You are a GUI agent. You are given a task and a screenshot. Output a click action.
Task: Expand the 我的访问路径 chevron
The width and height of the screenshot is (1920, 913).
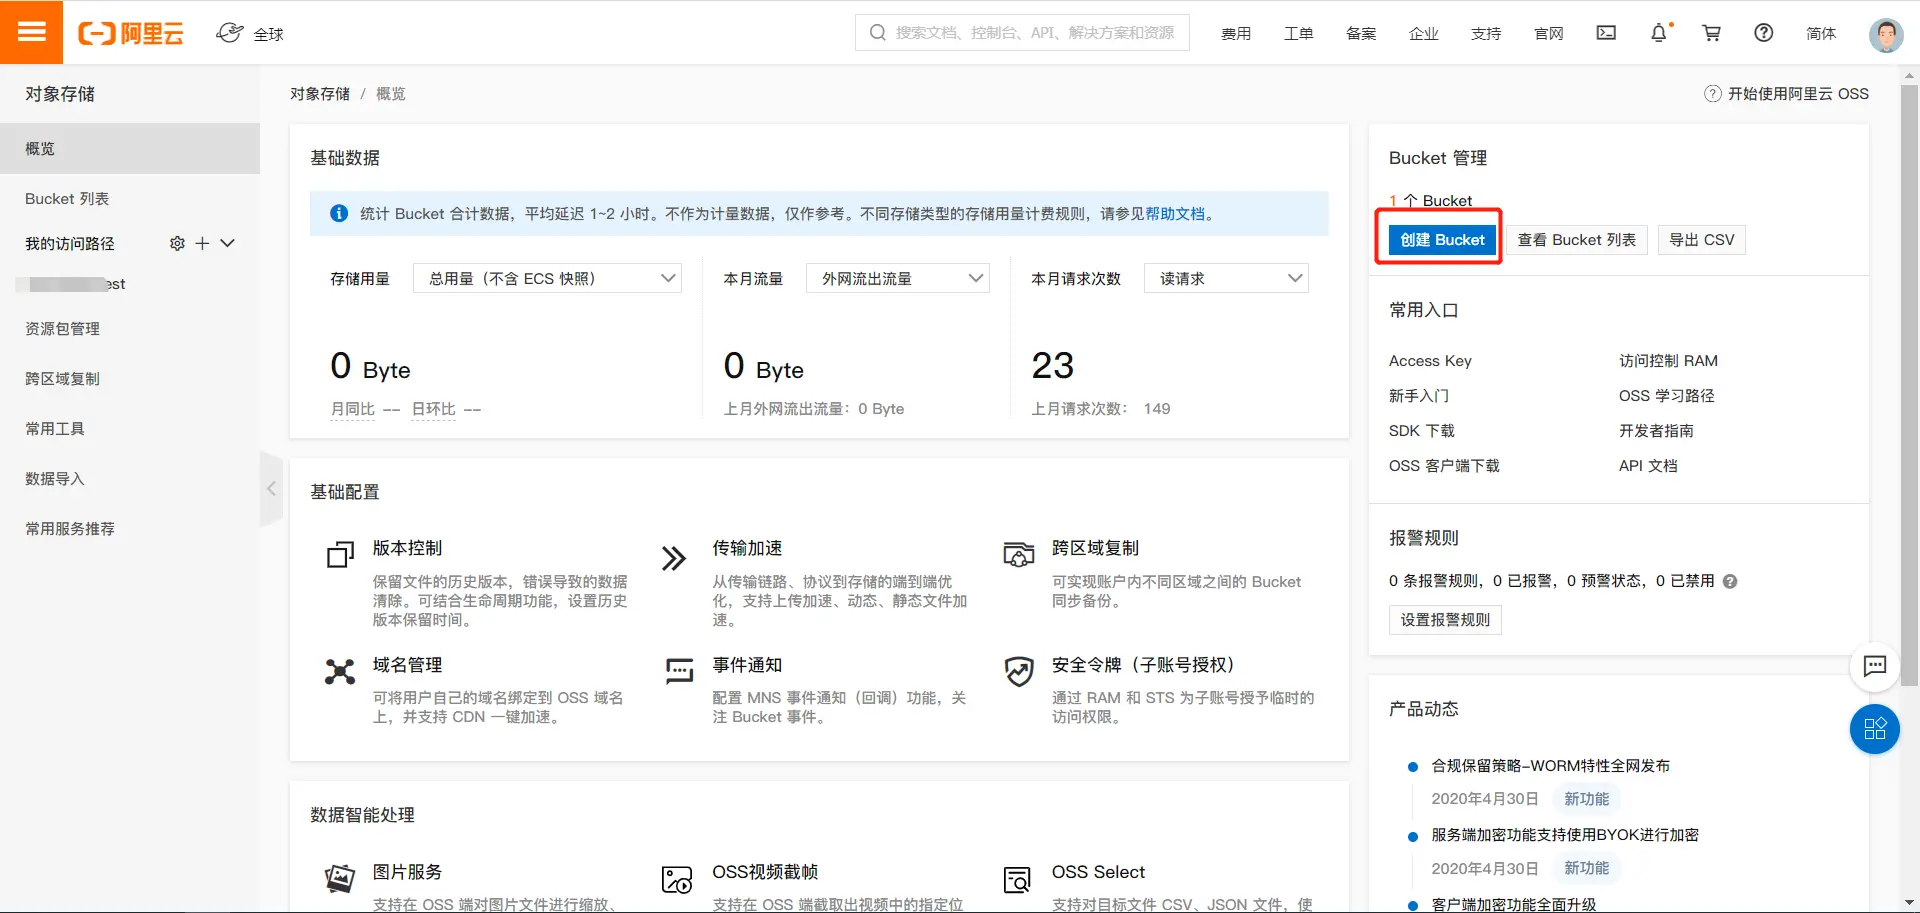point(228,243)
